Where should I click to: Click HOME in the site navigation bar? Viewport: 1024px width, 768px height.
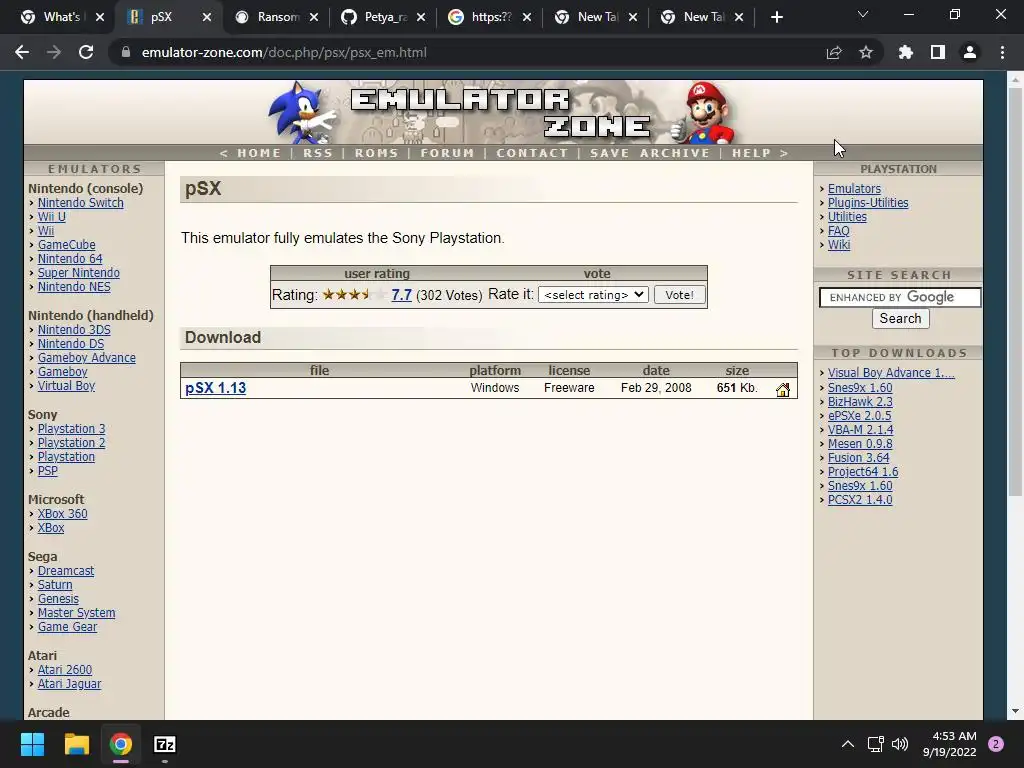(259, 153)
